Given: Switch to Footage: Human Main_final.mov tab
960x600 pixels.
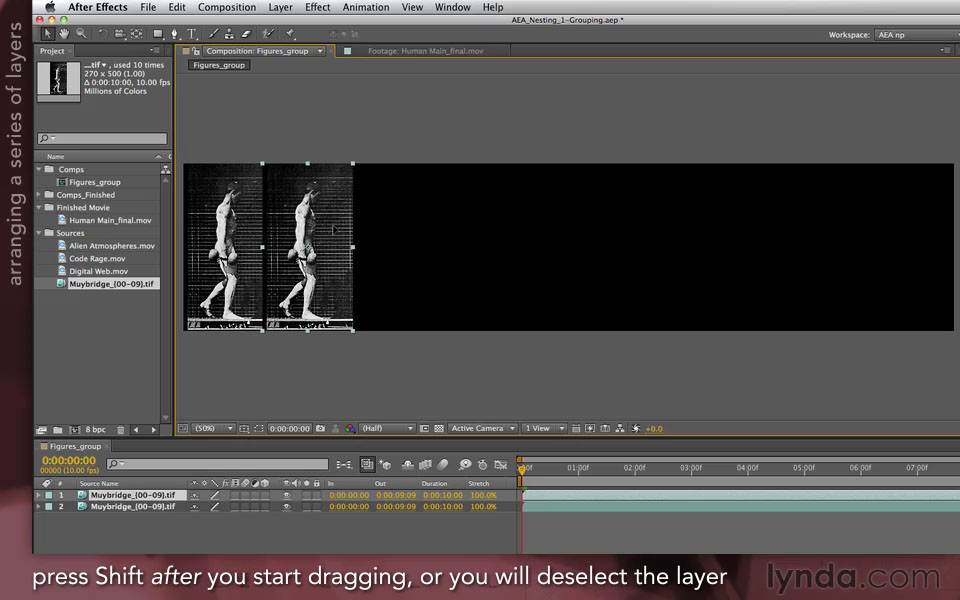Looking at the screenshot, I should pyautogui.click(x=426, y=51).
